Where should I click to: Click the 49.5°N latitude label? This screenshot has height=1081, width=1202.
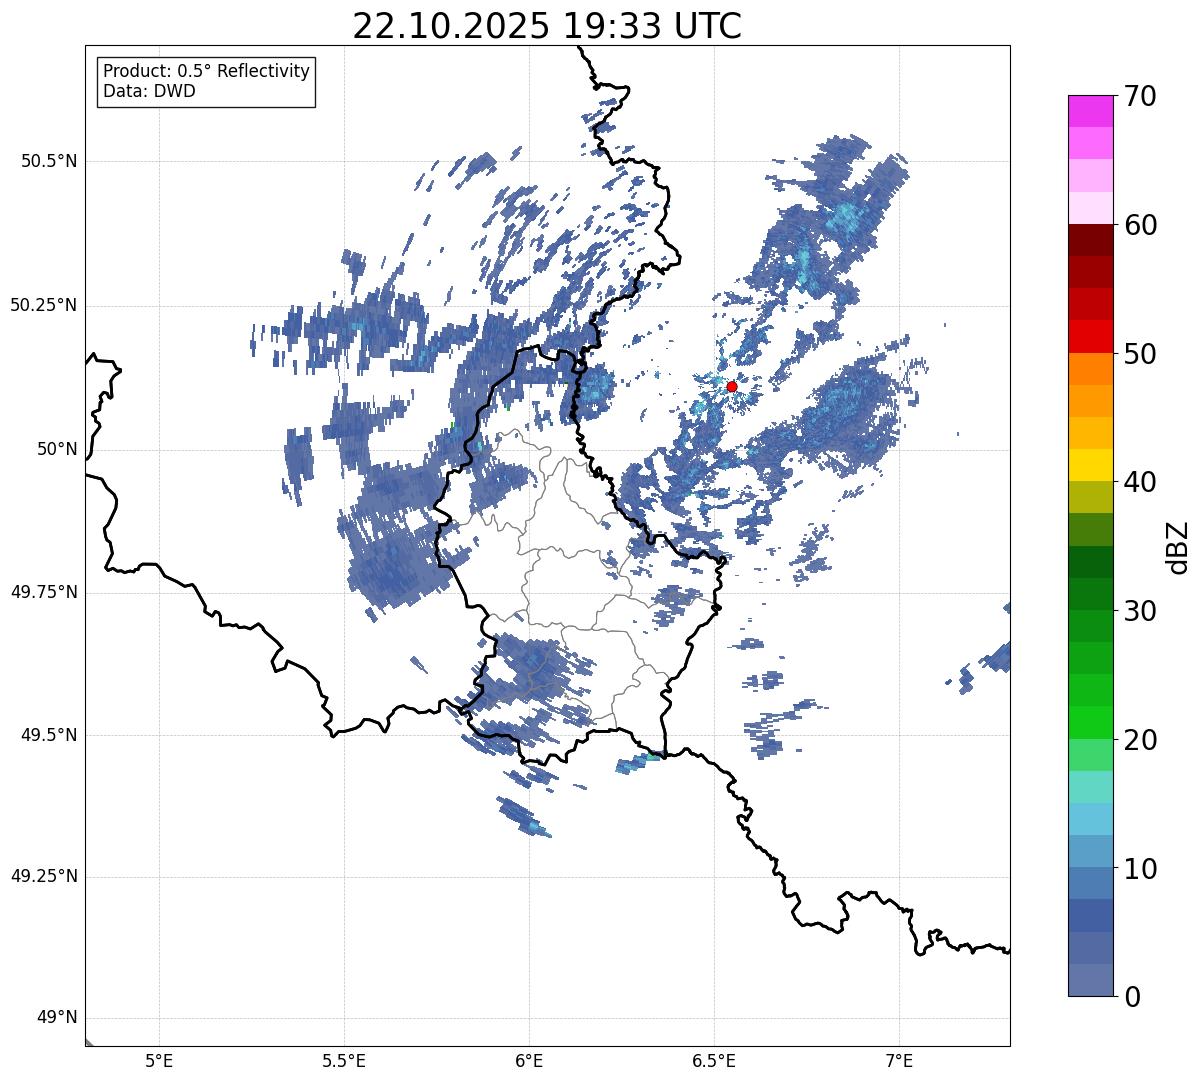point(50,735)
